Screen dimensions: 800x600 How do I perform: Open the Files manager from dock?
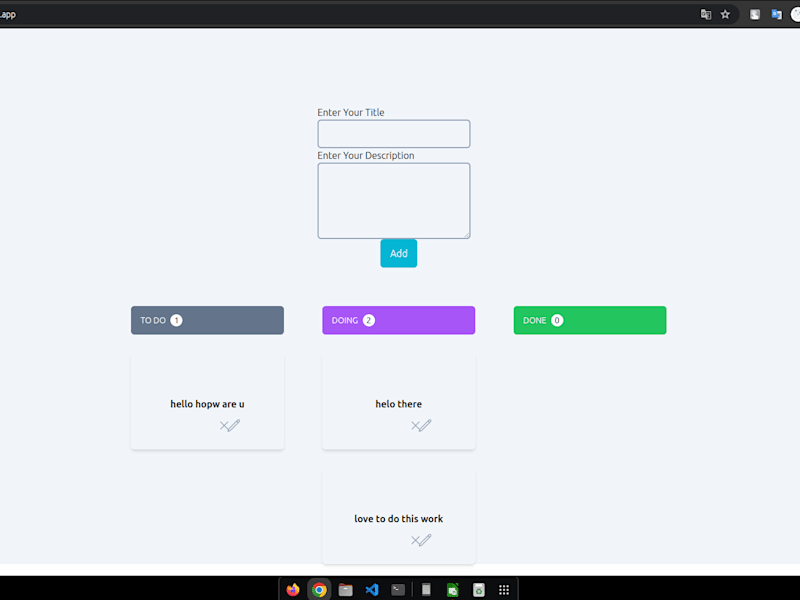click(x=345, y=590)
